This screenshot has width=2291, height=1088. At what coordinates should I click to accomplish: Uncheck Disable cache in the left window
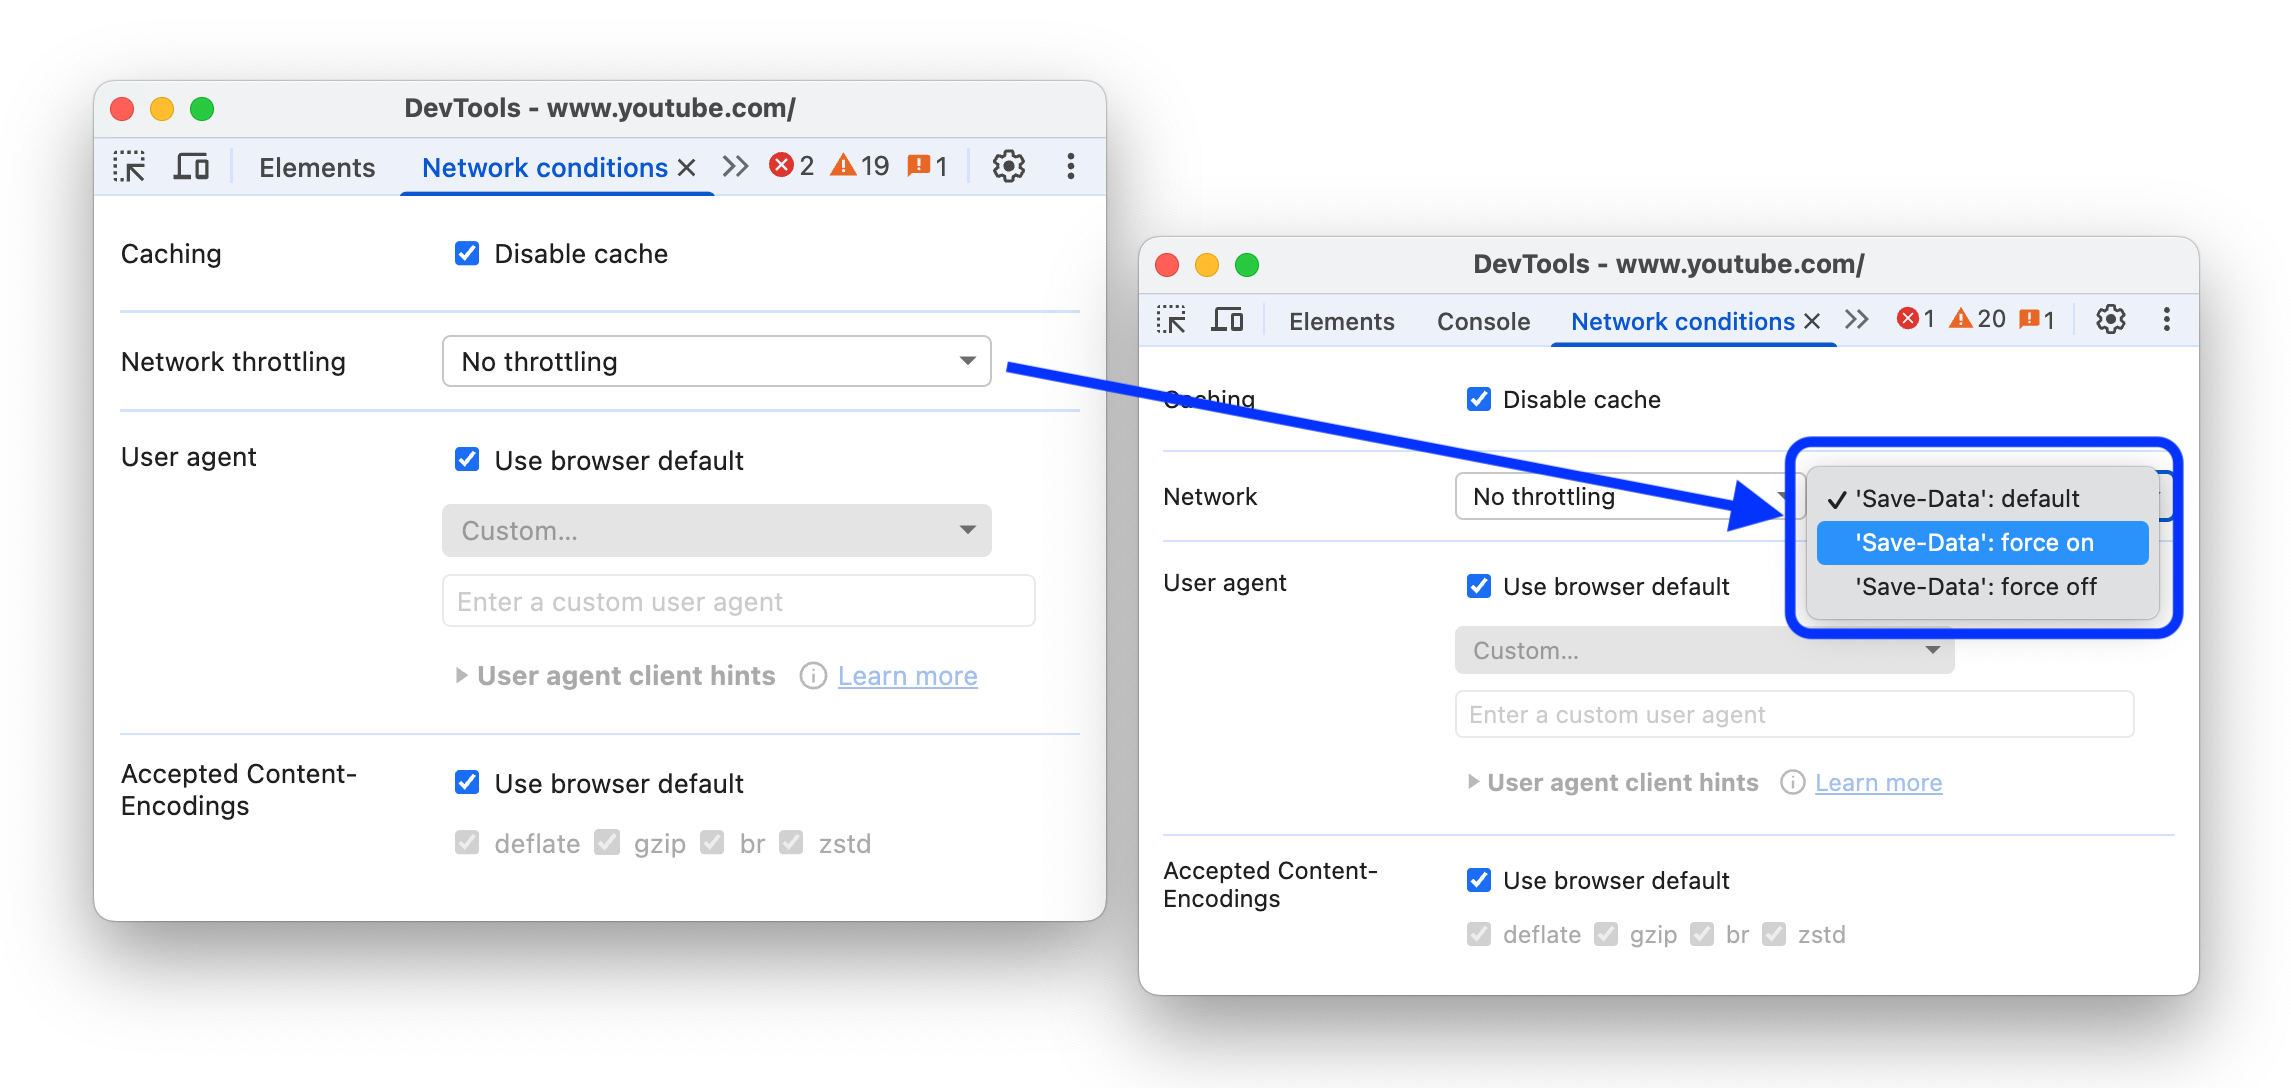coord(467,253)
